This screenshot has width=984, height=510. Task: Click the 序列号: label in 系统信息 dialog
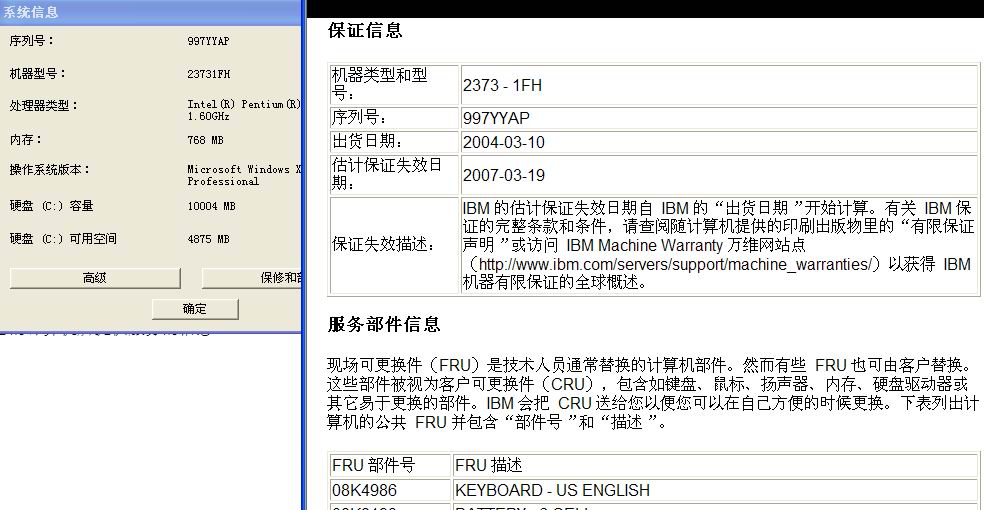coord(31,41)
